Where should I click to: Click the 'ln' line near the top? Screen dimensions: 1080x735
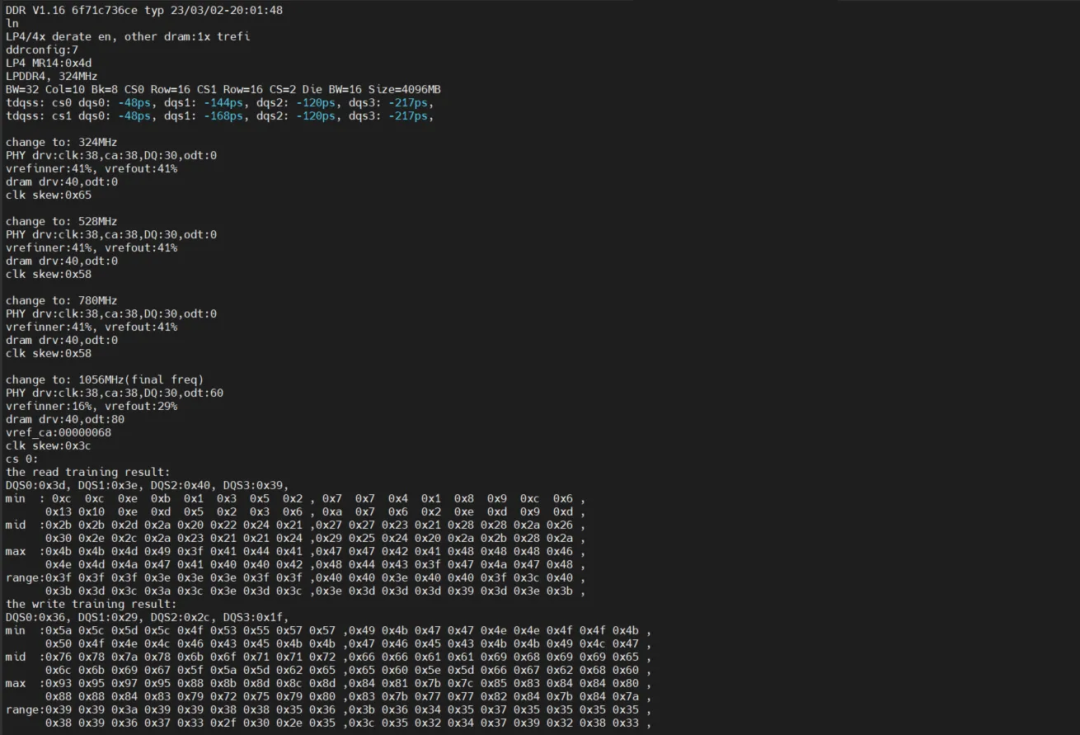[x=12, y=23]
